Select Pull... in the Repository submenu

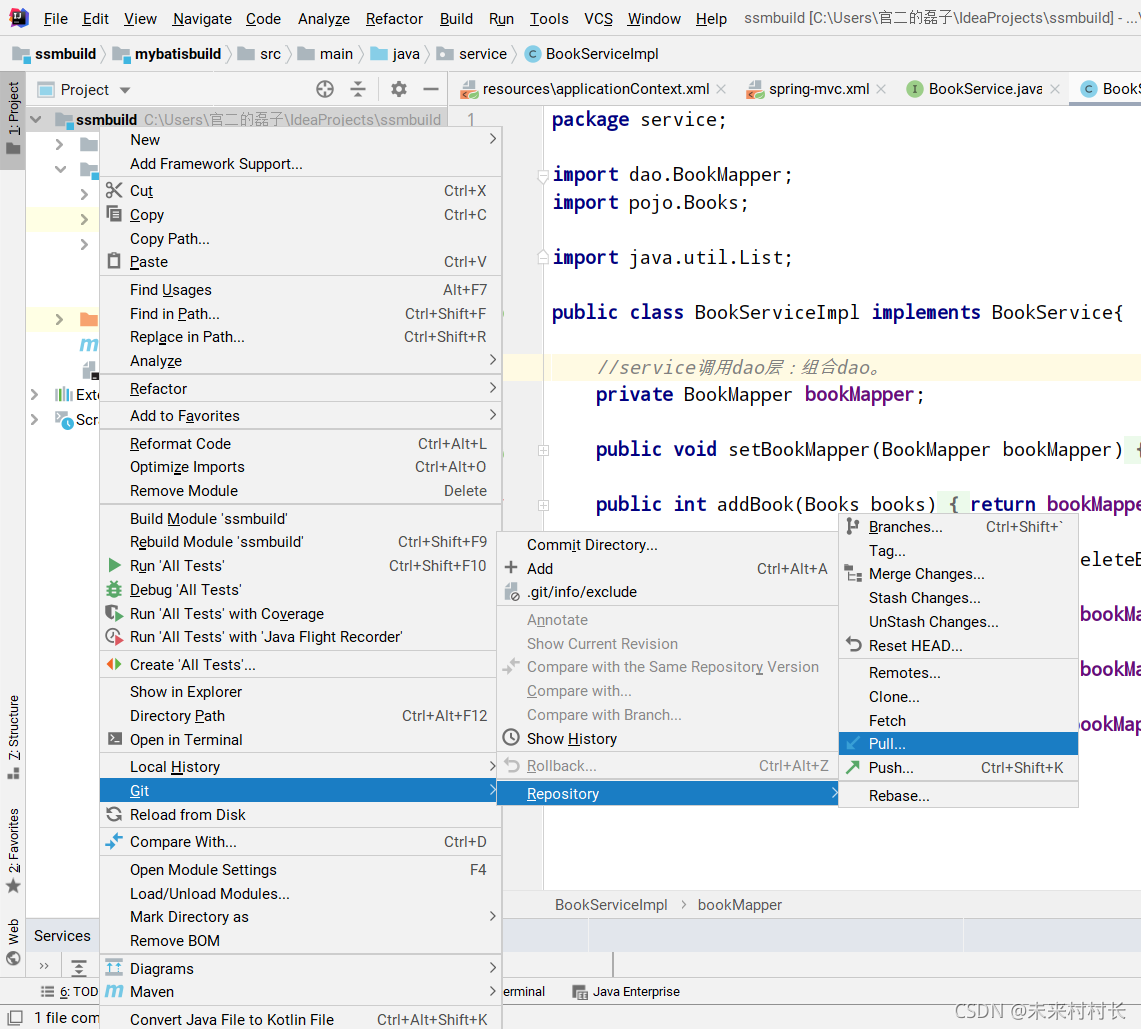pyautogui.click(x=958, y=744)
